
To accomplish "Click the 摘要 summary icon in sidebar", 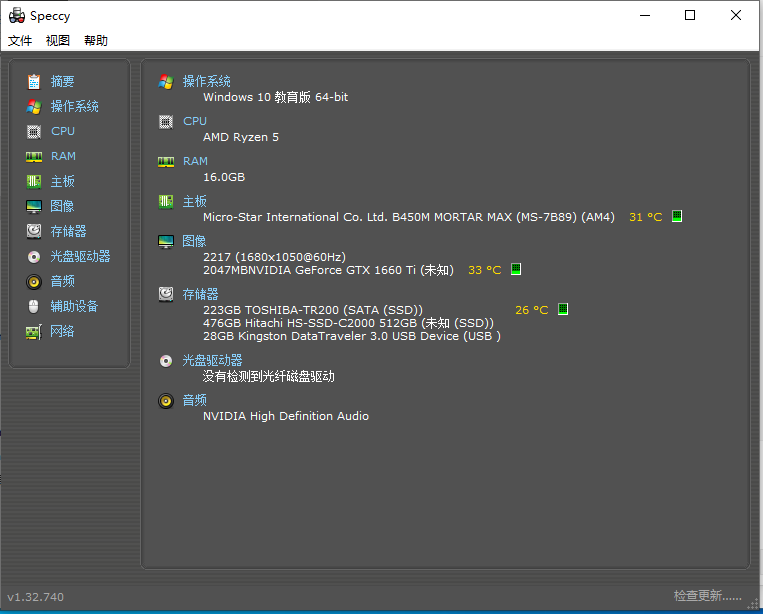I will (x=34, y=81).
